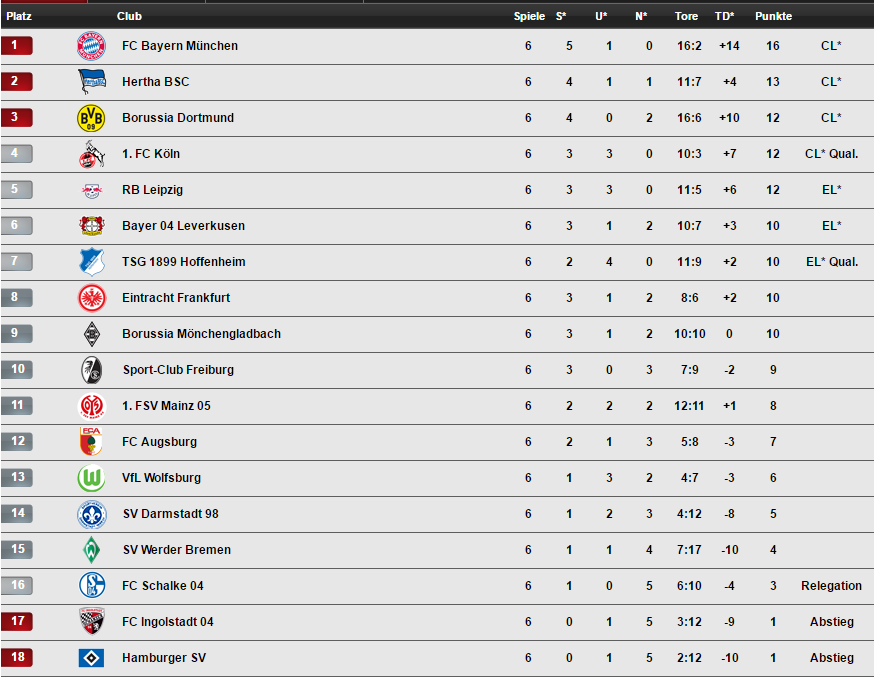The image size is (874, 677).
Task: Open the 1. FSV Mainz 05 link
Action: pyautogui.click(x=166, y=406)
